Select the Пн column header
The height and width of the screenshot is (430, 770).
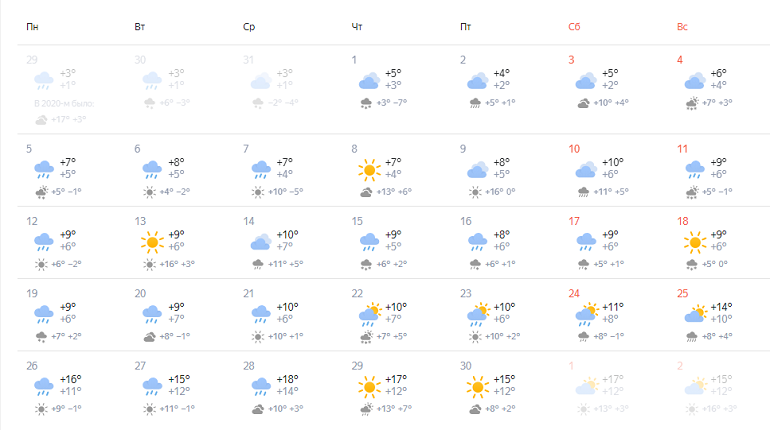coord(32,27)
